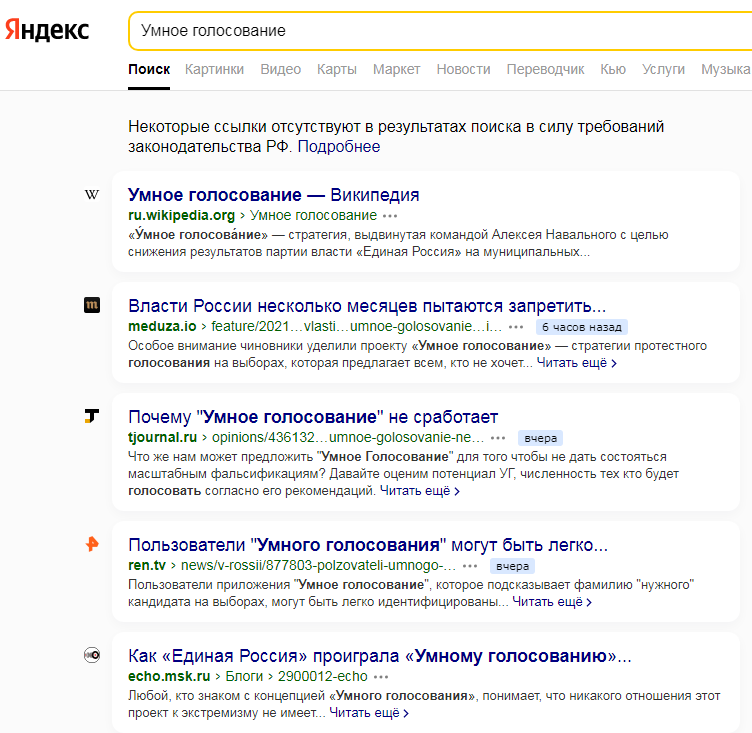Viewport: 752px width, 733px height.
Task: Click the TJournal favicon icon
Action: [92, 416]
